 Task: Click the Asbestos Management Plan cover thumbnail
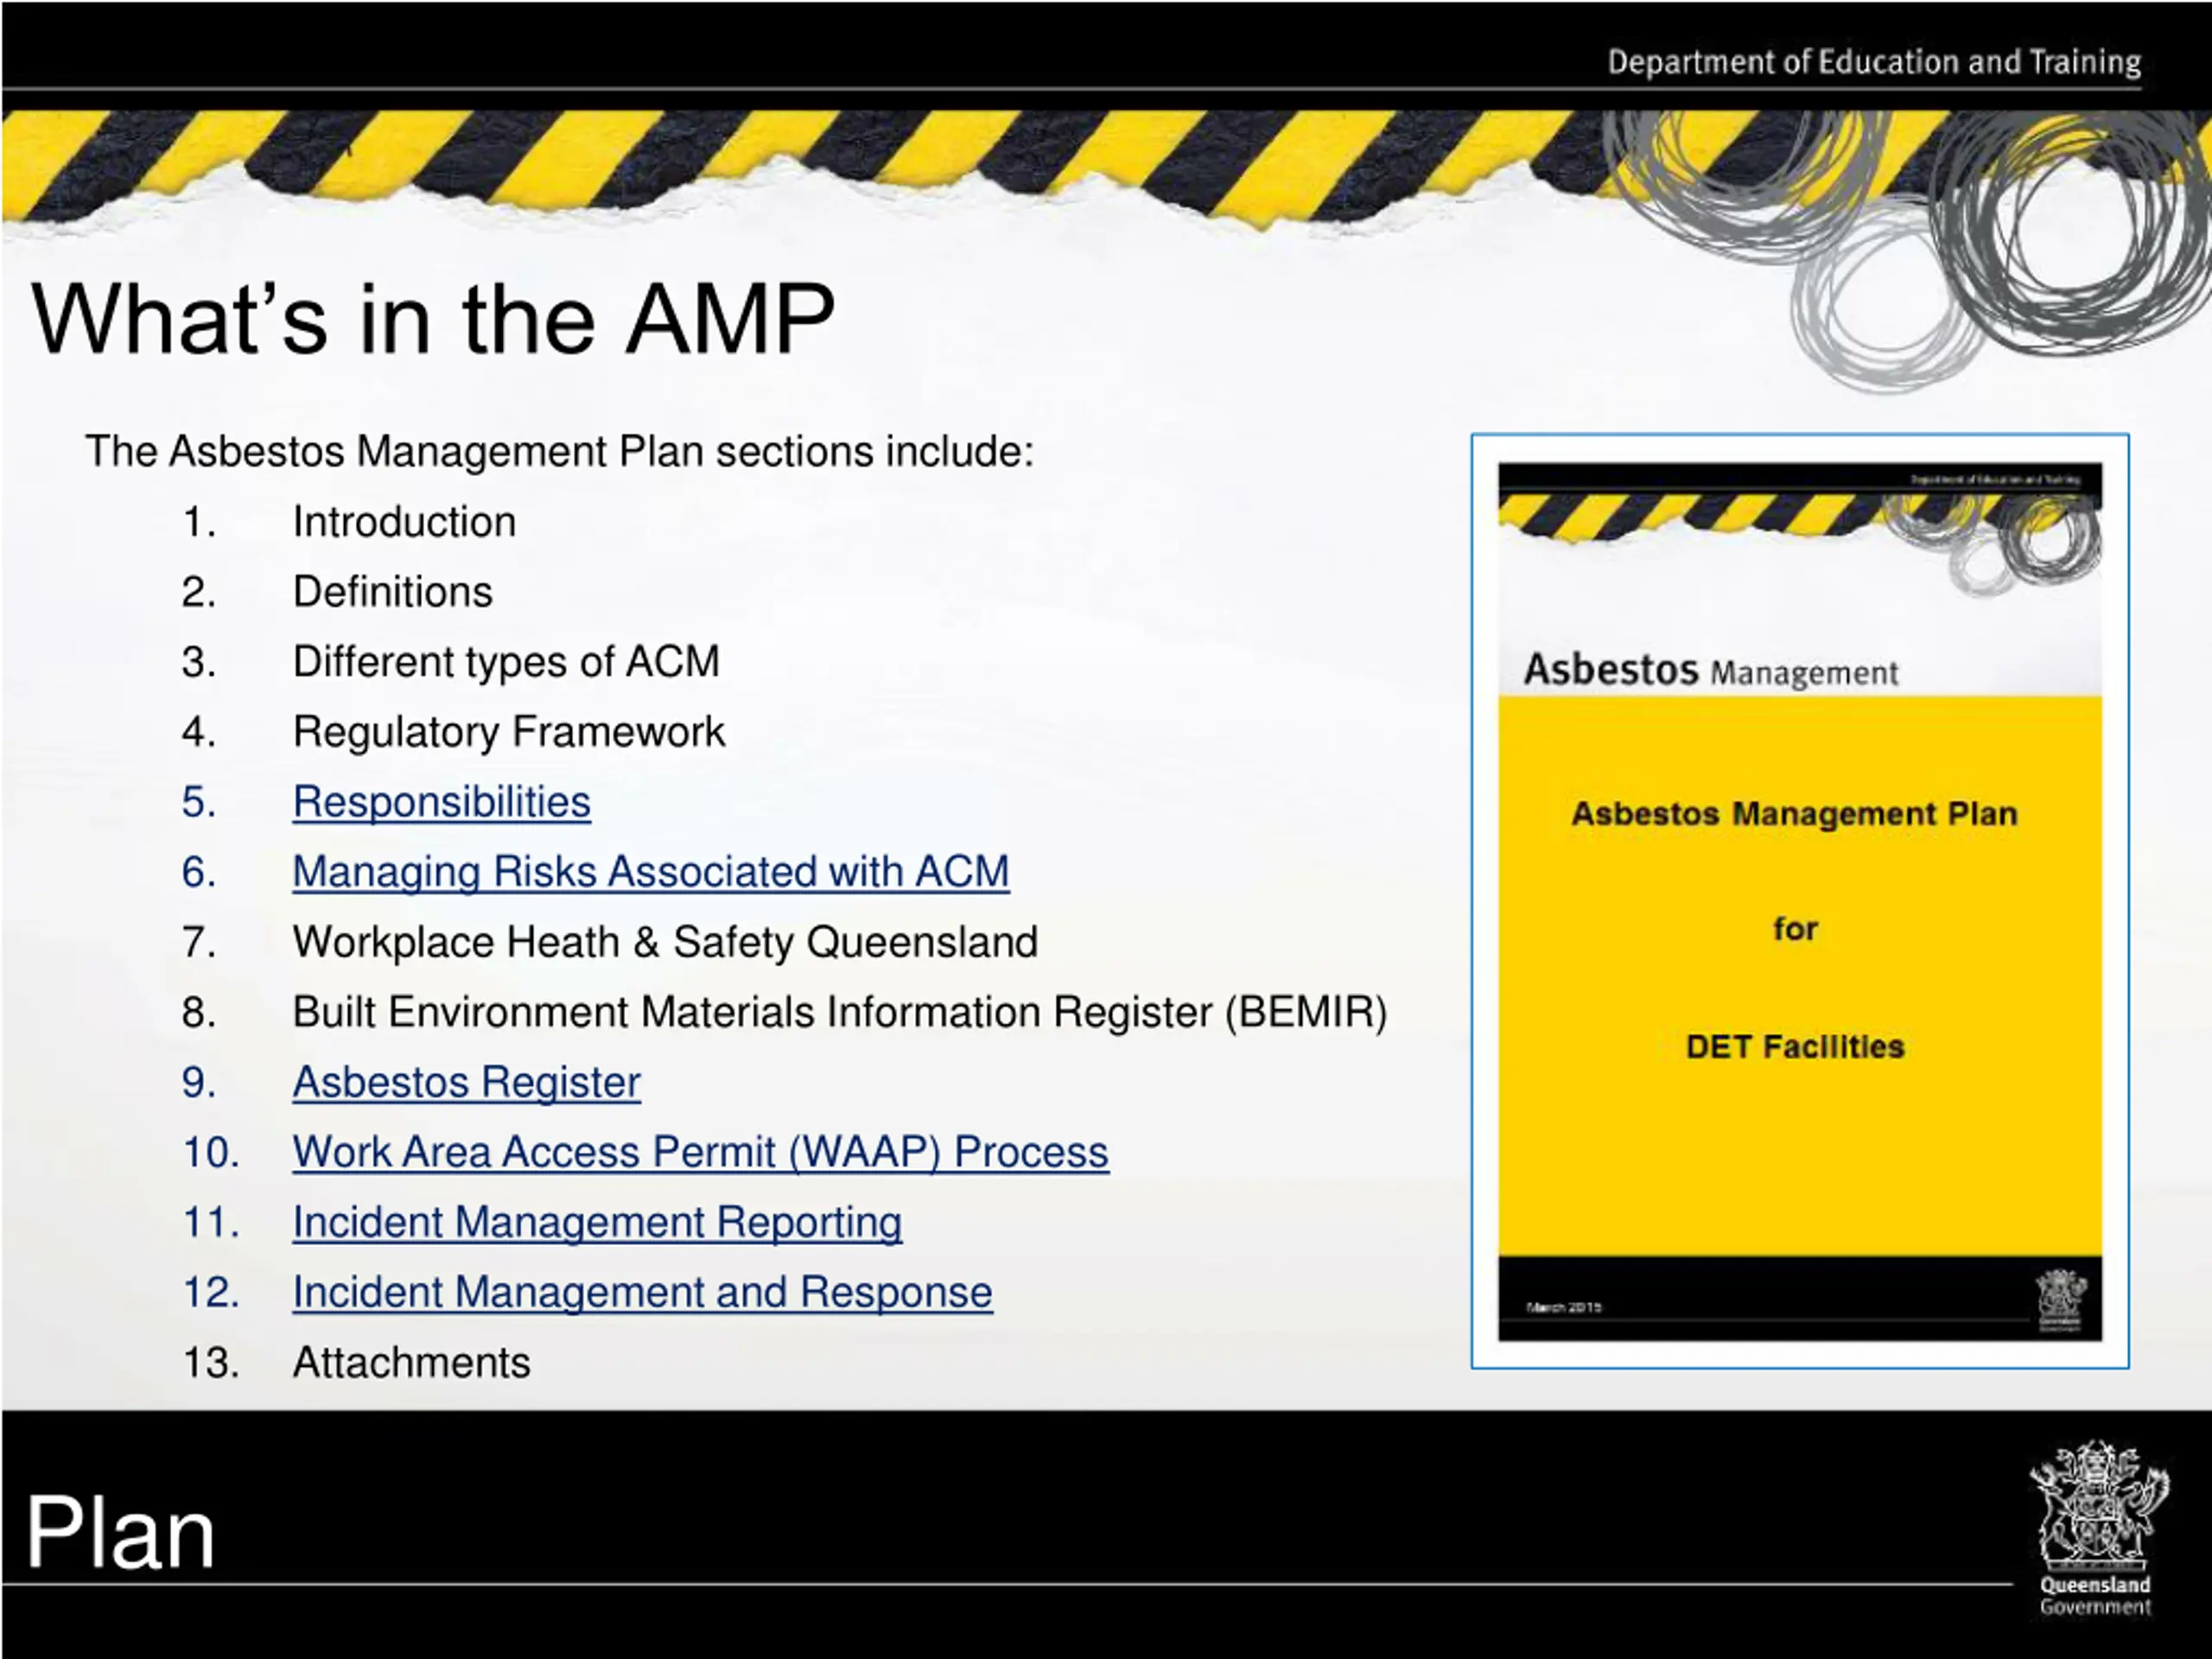1799,901
